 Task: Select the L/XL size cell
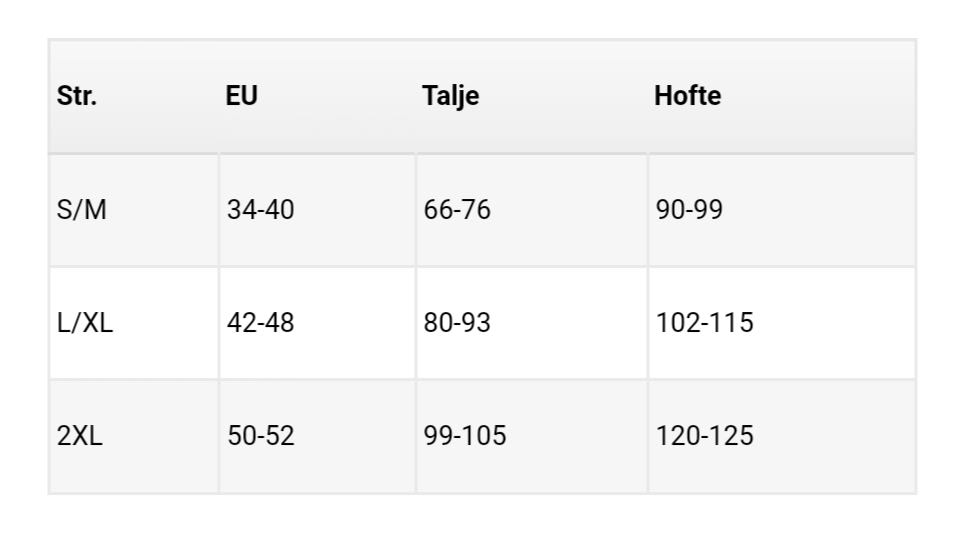[85, 323]
